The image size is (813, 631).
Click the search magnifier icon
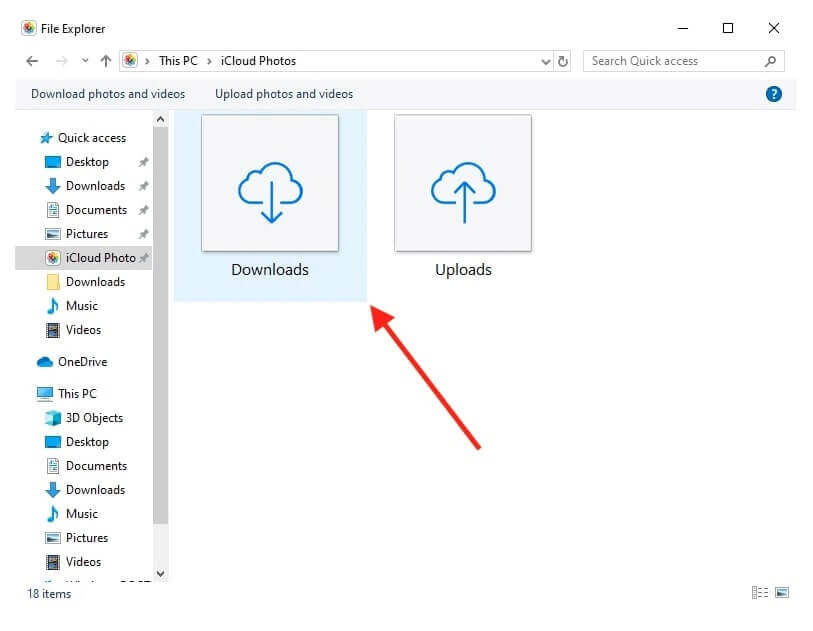(x=770, y=61)
